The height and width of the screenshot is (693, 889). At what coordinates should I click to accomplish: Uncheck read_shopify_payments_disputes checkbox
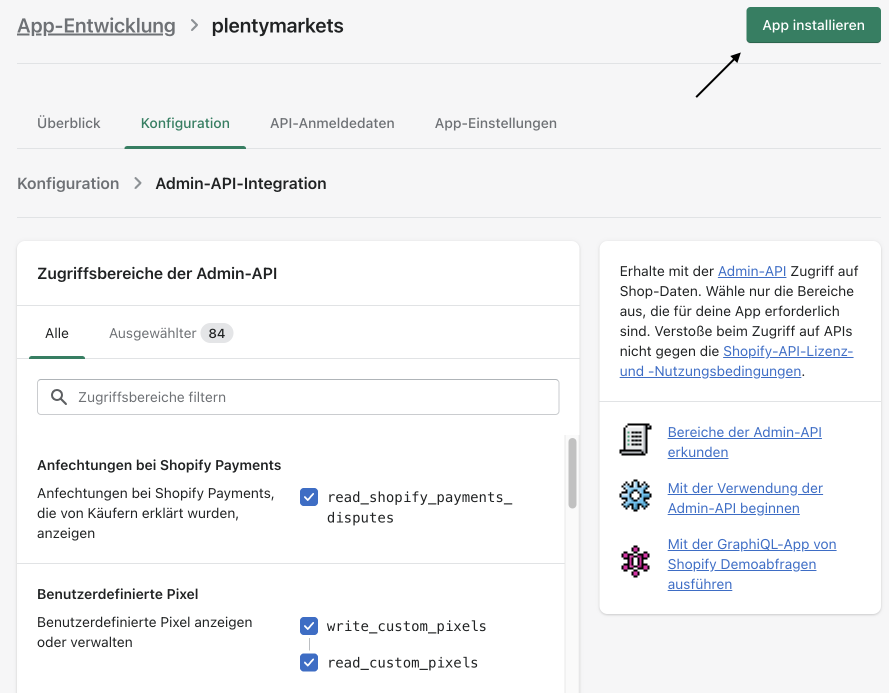[x=309, y=497]
